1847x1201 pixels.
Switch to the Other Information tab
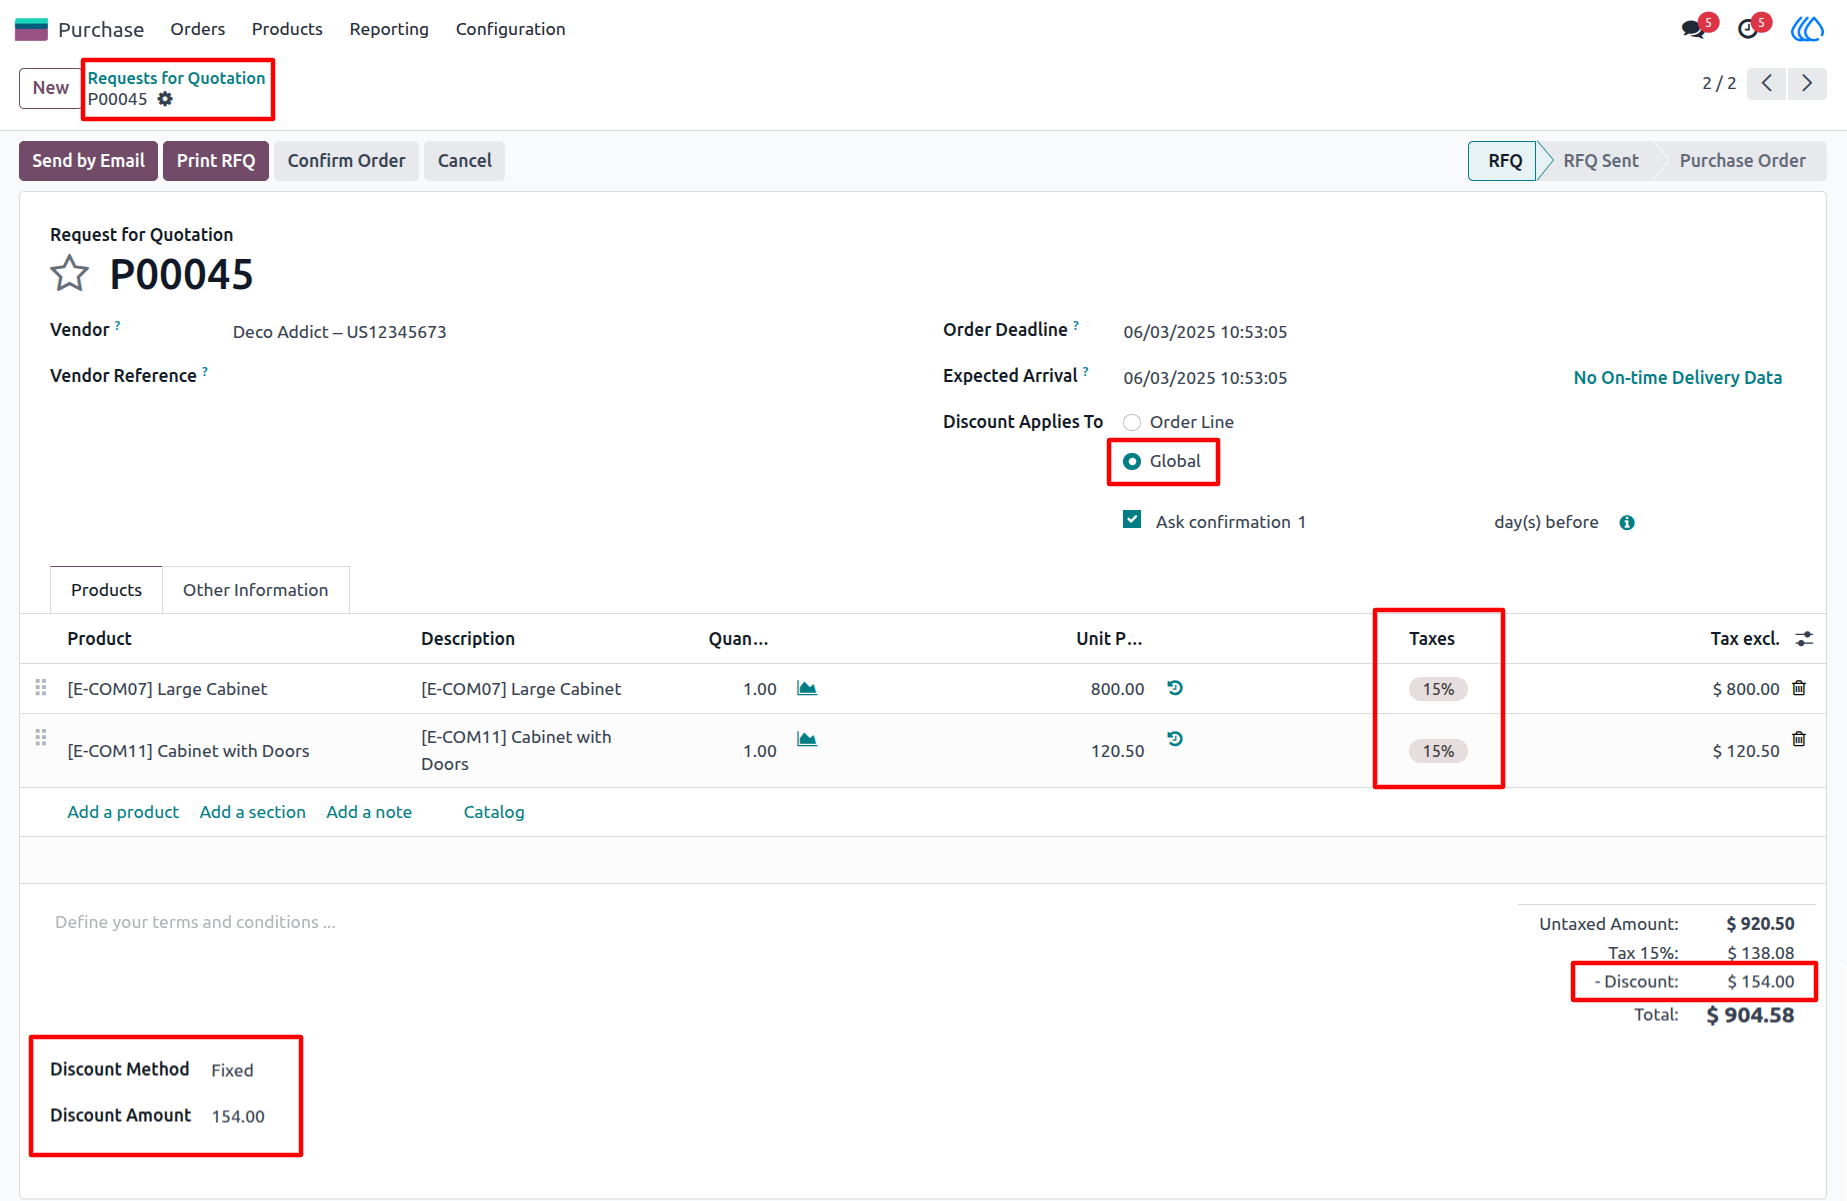pyautogui.click(x=255, y=590)
